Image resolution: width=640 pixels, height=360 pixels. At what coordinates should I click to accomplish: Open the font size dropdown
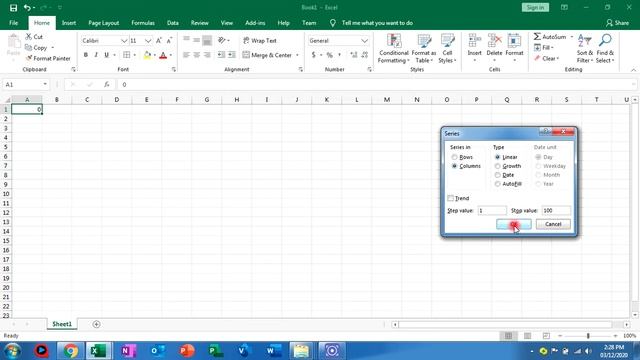pyautogui.click(x=148, y=41)
